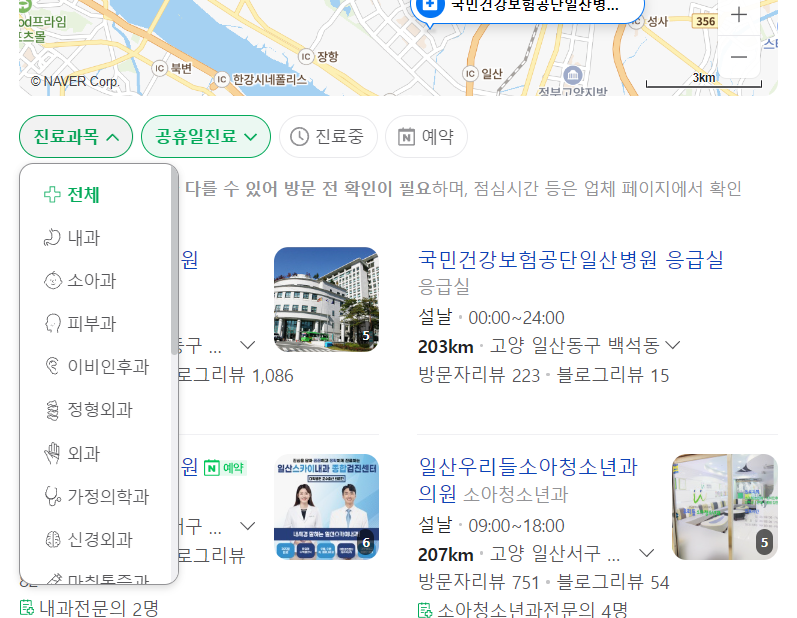Toggle the 예약 filter chip

[426, 137]
